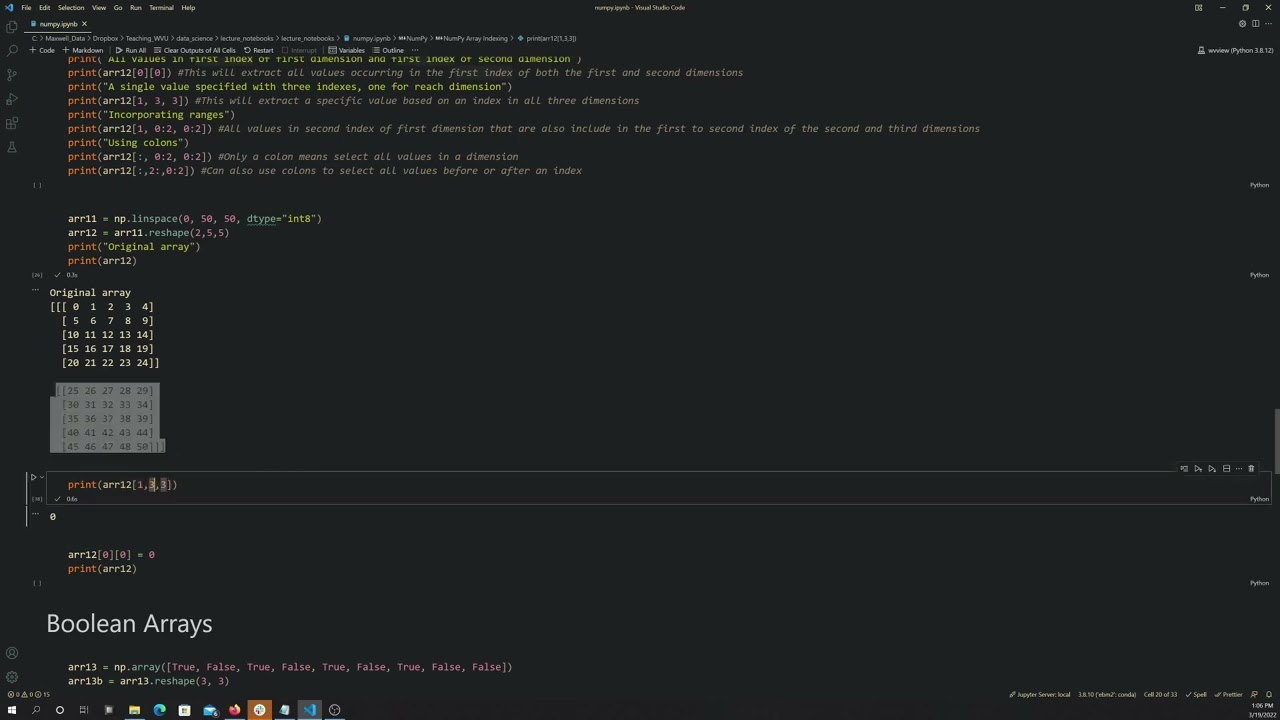Open File Explorer from taskbar
The width and height of the screenshot is (1280, 720).
(134, 710)
